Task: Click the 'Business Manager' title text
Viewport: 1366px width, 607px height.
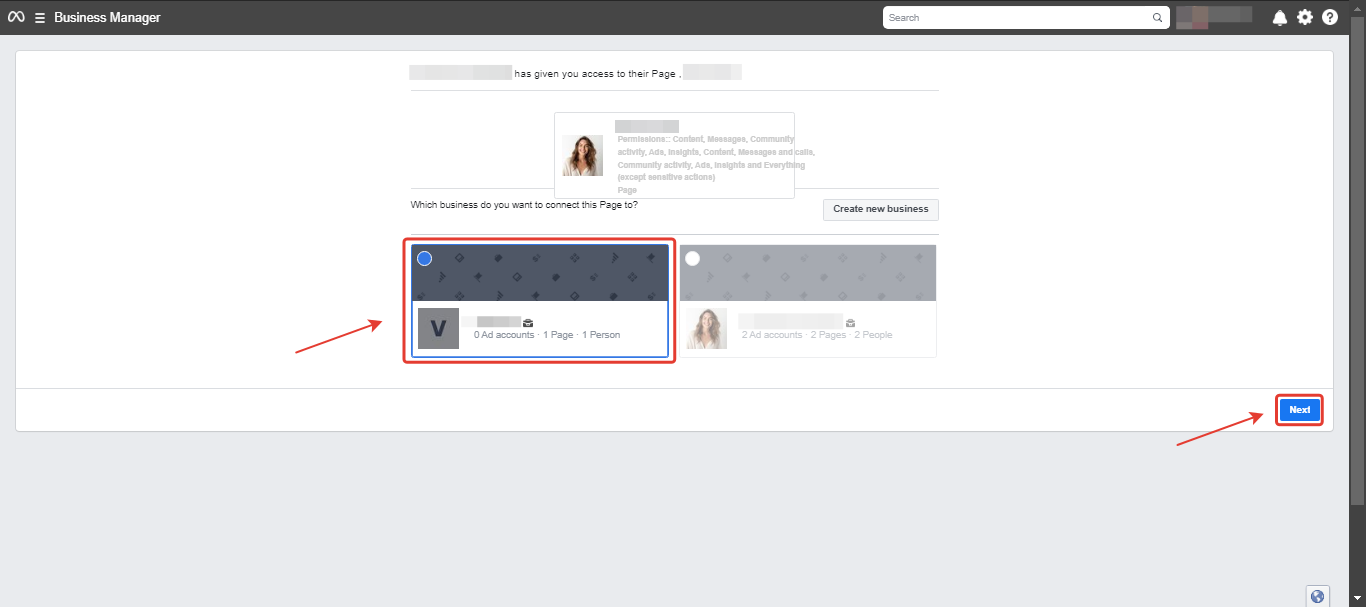Action: [x=107, y=18]
